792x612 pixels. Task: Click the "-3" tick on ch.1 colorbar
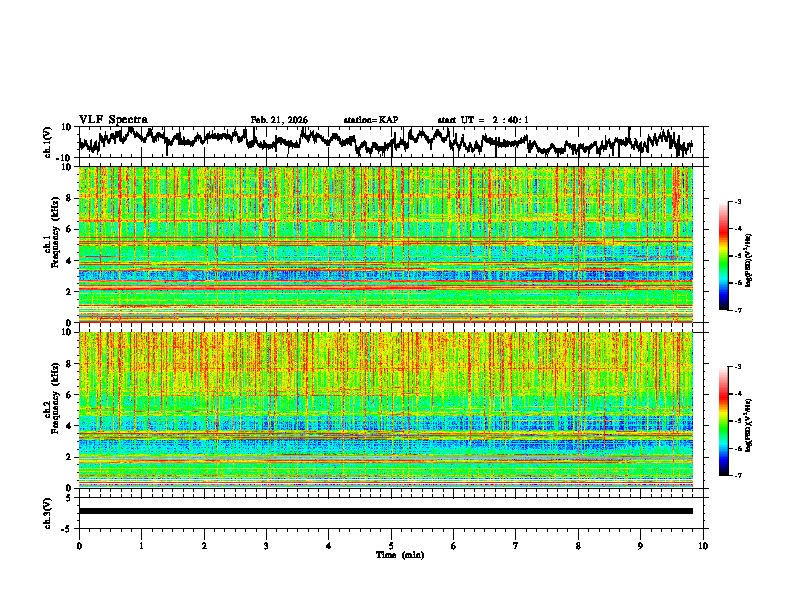point(738,202)
